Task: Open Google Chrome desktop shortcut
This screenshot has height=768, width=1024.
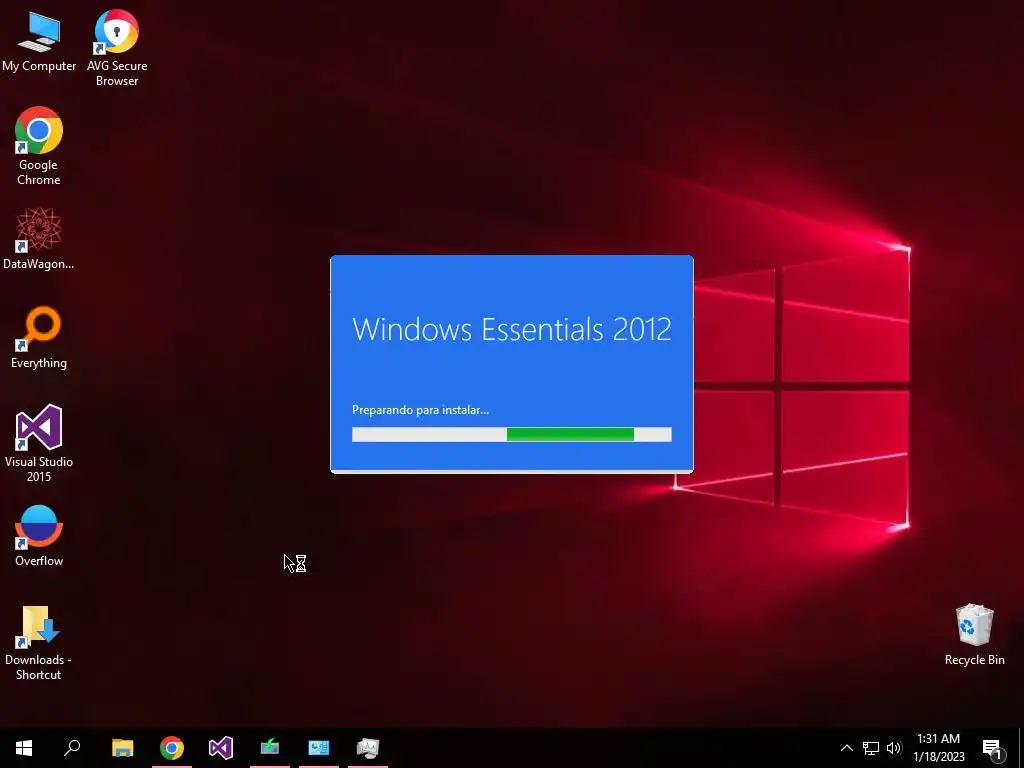Action: [39, 146]
